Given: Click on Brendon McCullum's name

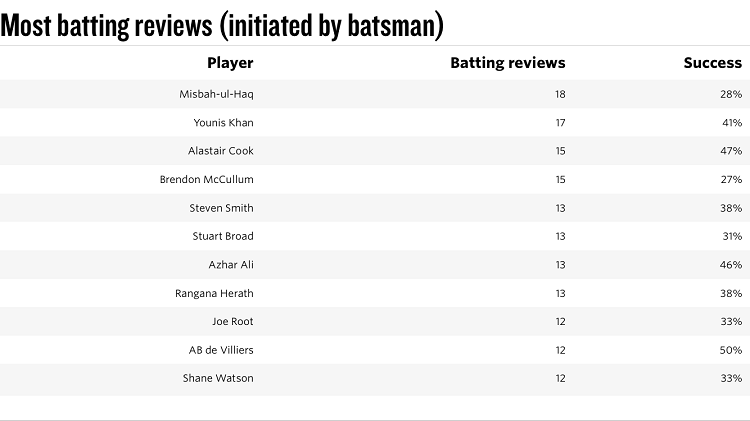Looking at the screenshot, I should (207, 179).
